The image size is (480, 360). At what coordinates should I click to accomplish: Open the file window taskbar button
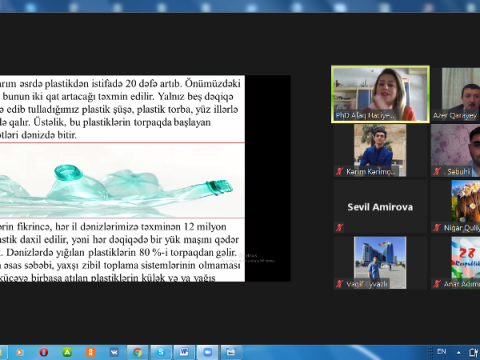click(231, 352)
